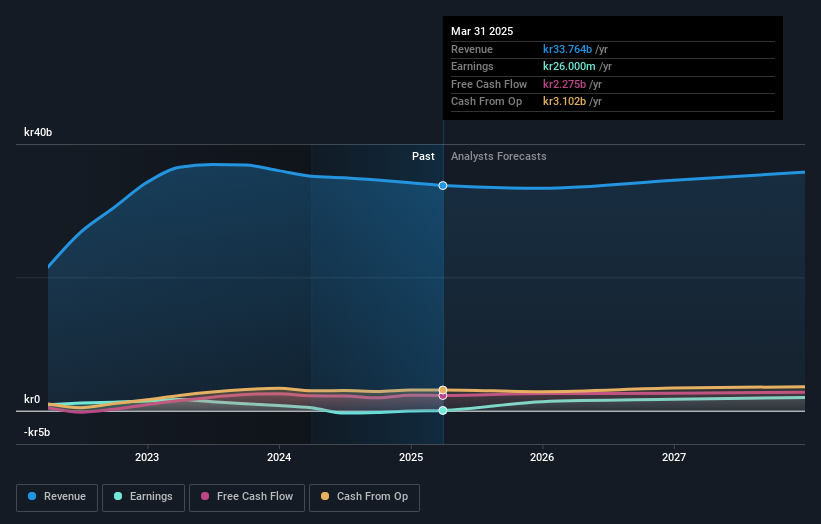Image resolution: width=821 pixels, height=524 pixels.
Task: Click the teal Earnings data point marker
Action: [x=443, y=410]
